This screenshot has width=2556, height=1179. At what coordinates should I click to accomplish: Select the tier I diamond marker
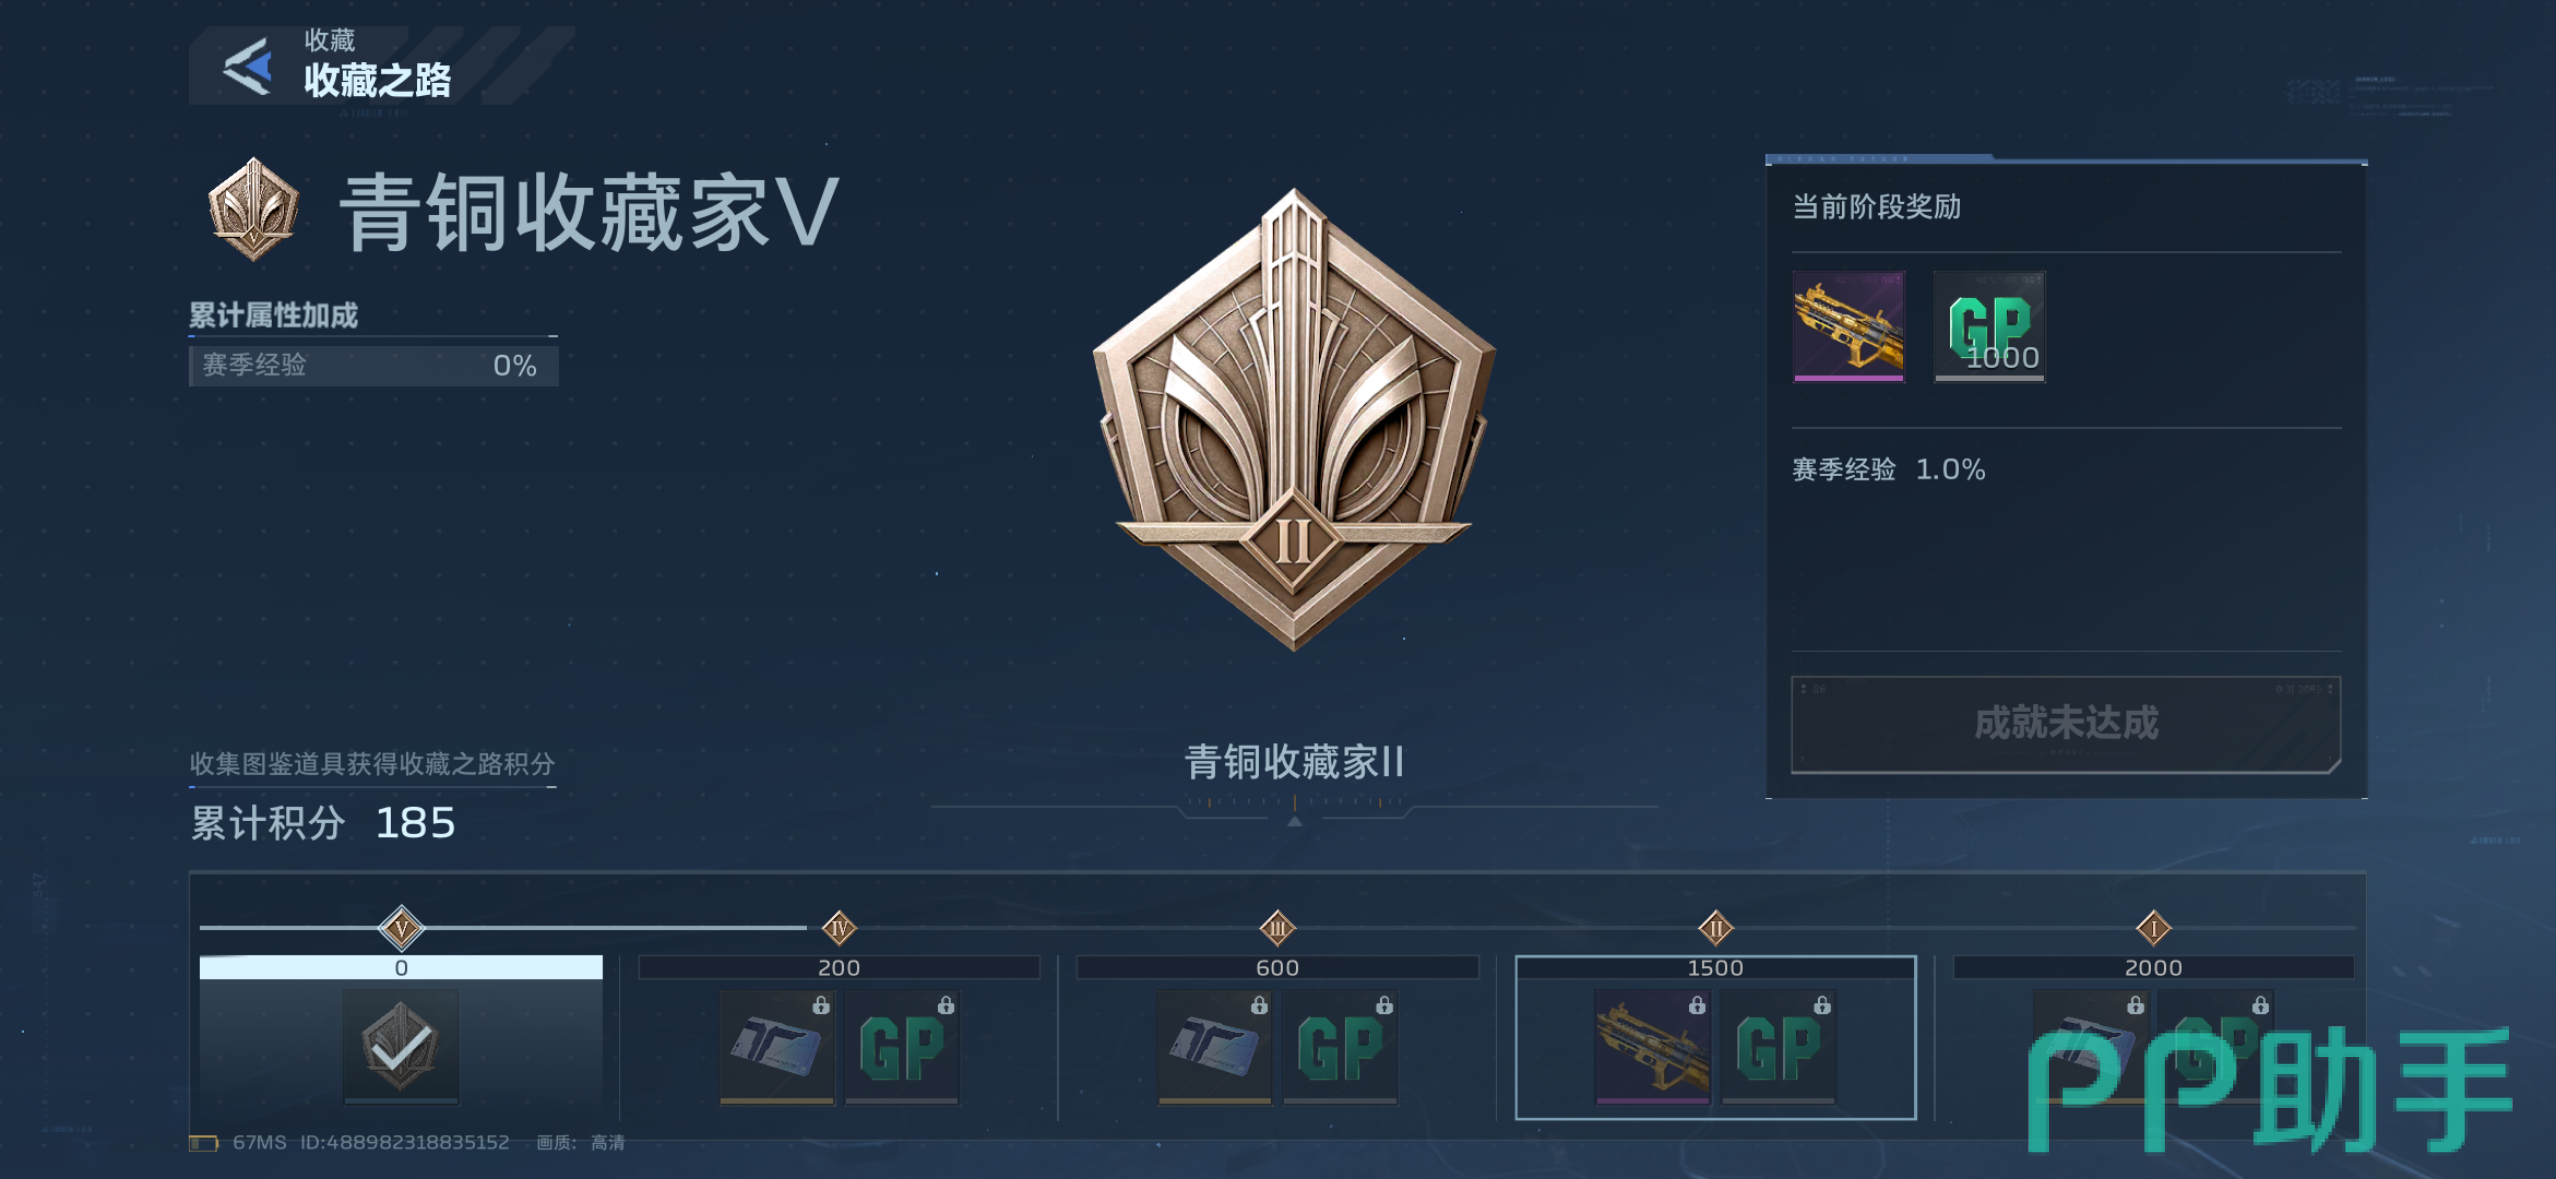2154,928
